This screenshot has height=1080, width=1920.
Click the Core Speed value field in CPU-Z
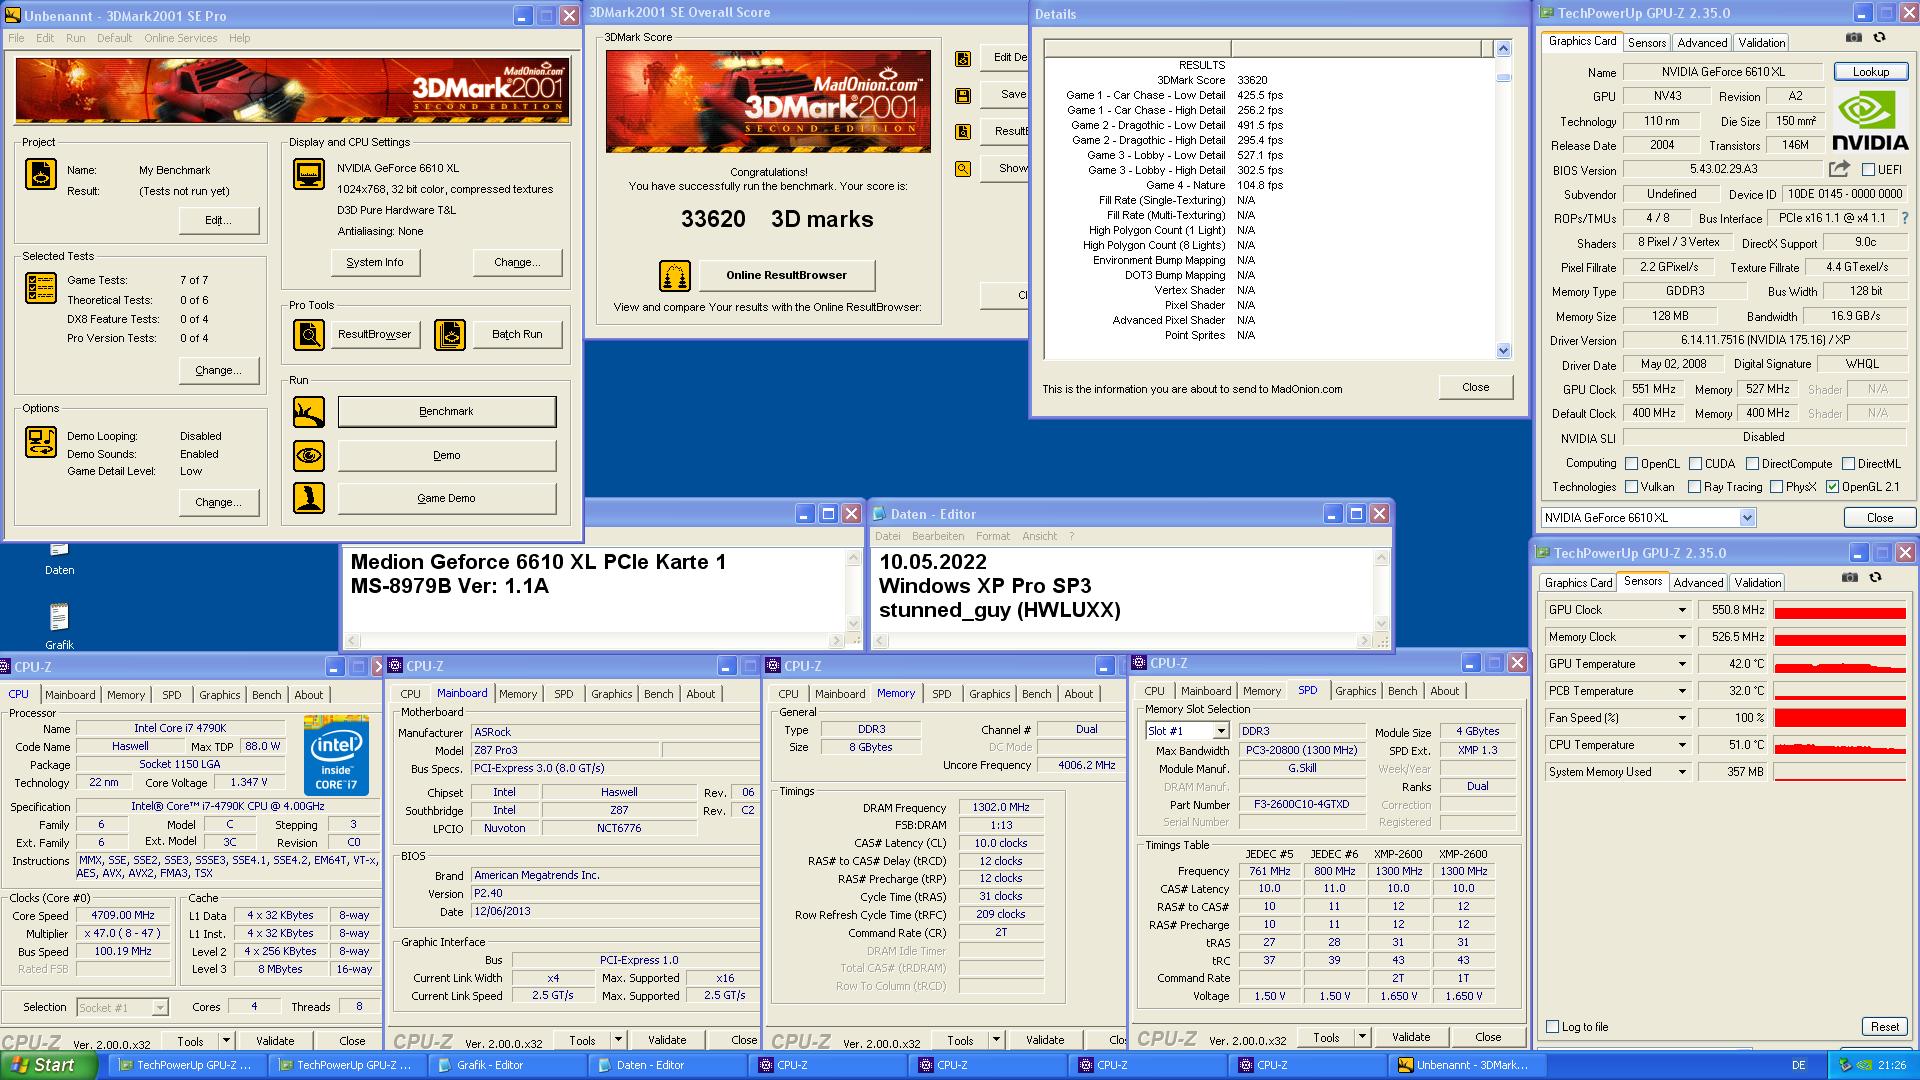tap(124, 915)
